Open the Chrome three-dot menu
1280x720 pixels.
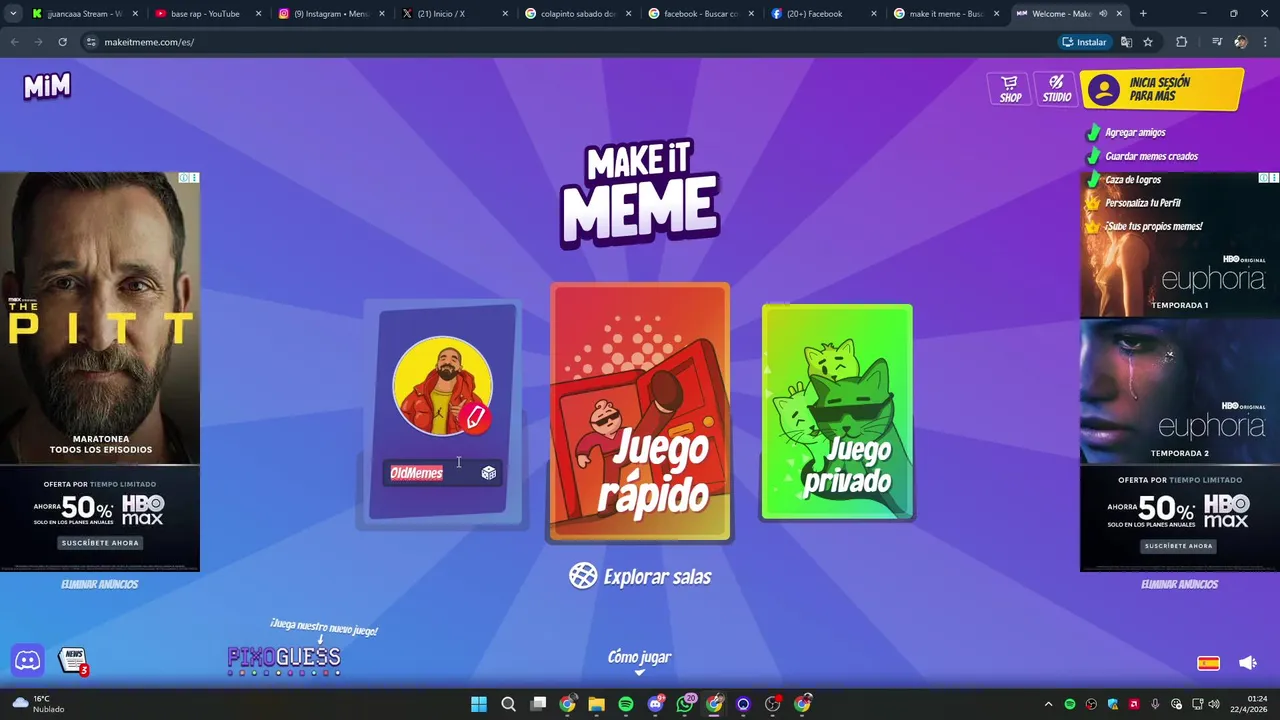[1266, 42]
